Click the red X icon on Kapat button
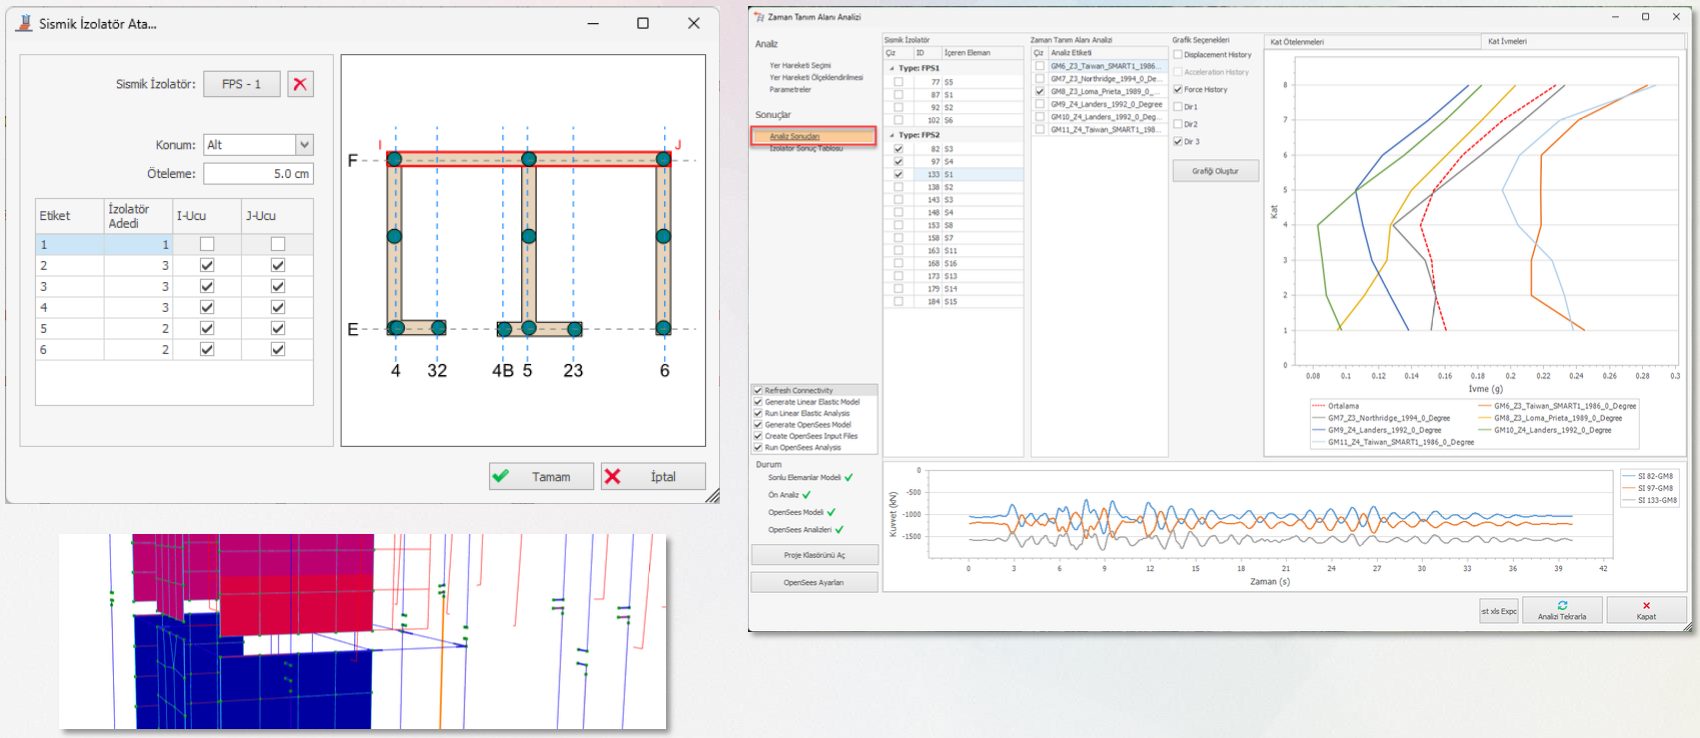The image size is (1700, 738). [1646, 605]
